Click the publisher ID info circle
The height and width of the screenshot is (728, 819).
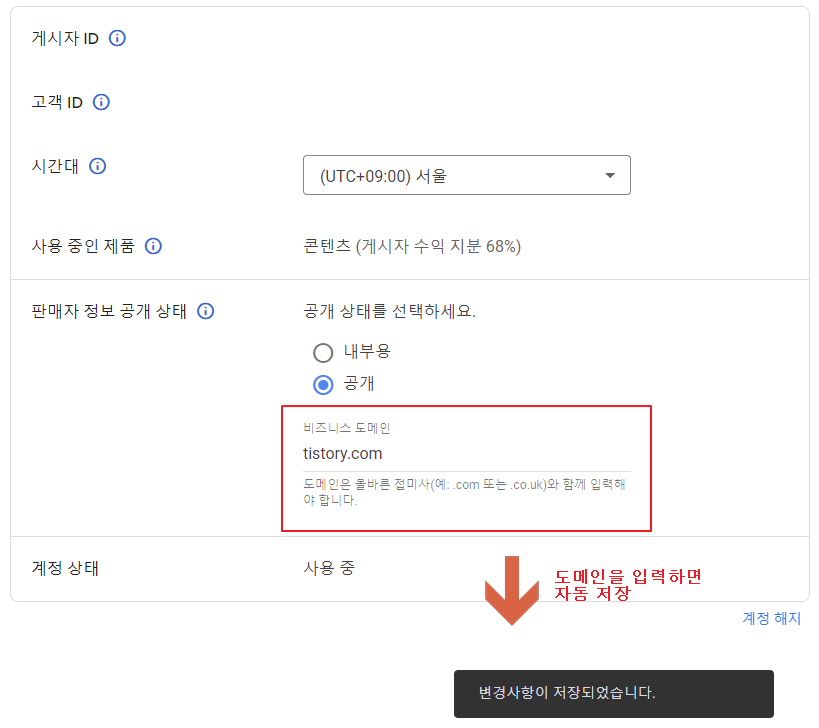pos(117,39)
